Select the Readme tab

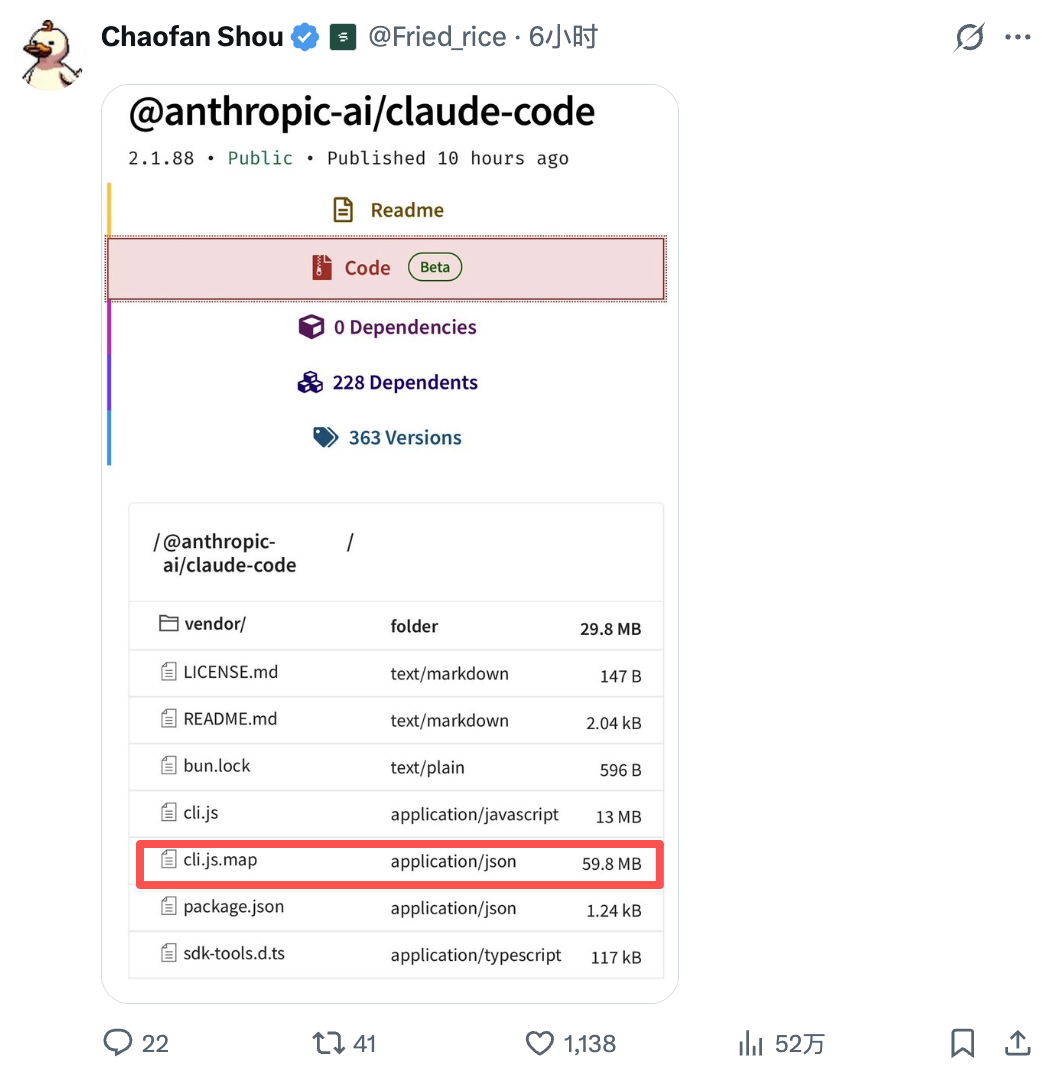387,210
